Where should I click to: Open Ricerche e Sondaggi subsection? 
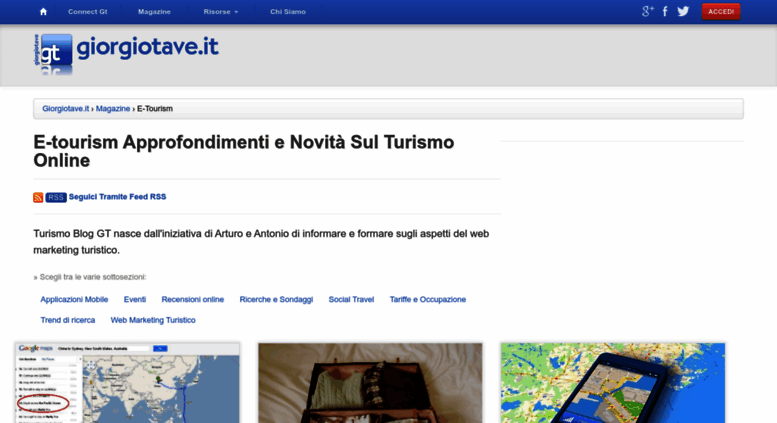coord(276,299)
